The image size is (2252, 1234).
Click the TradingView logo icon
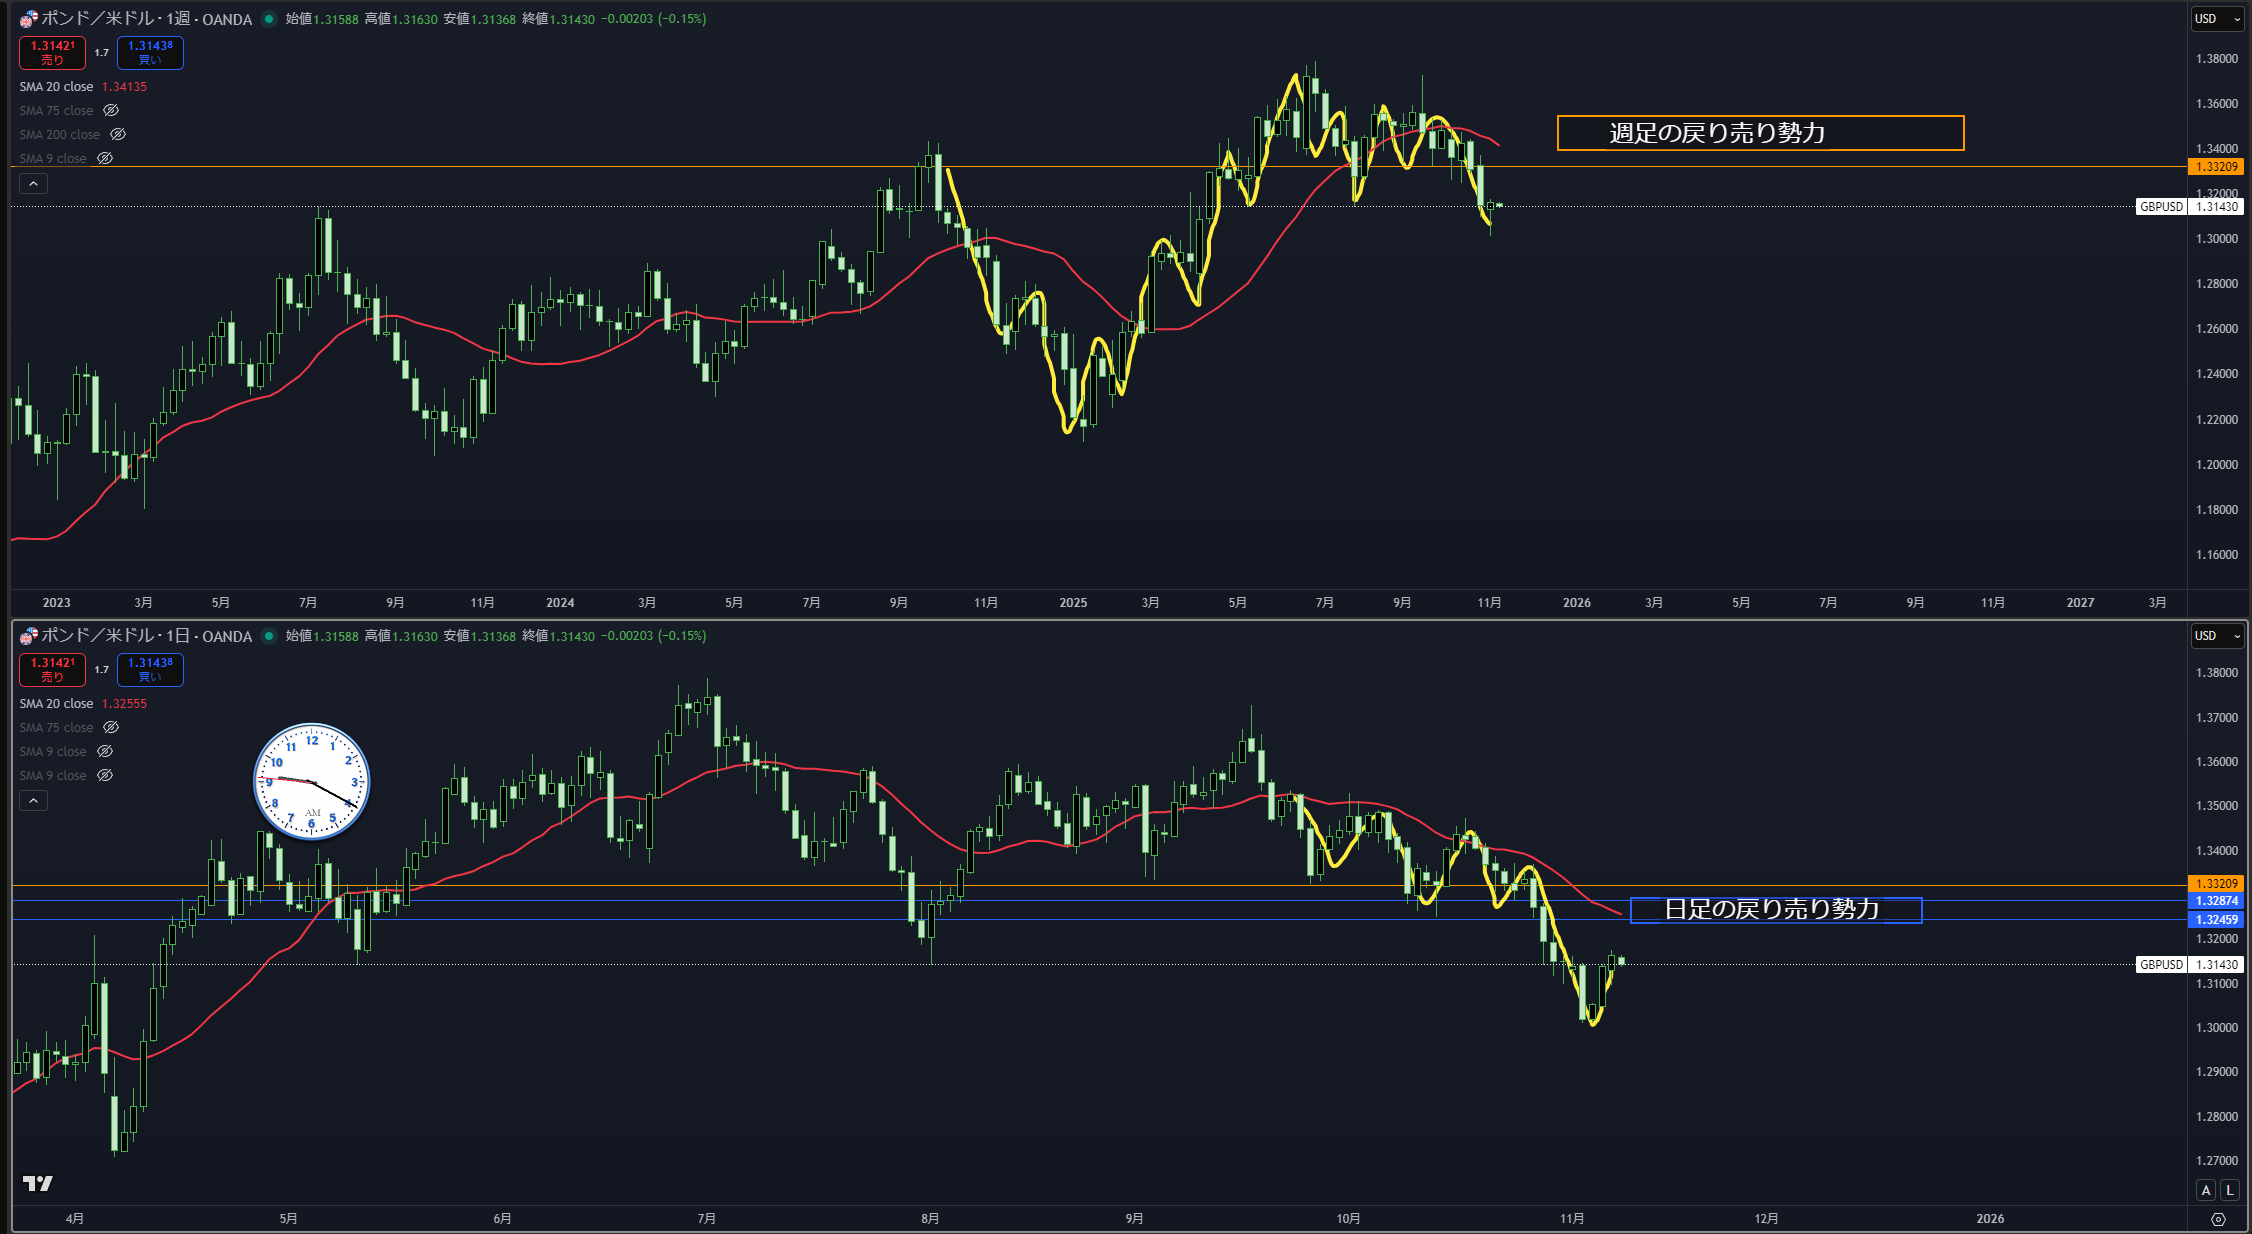[38, 1184]
